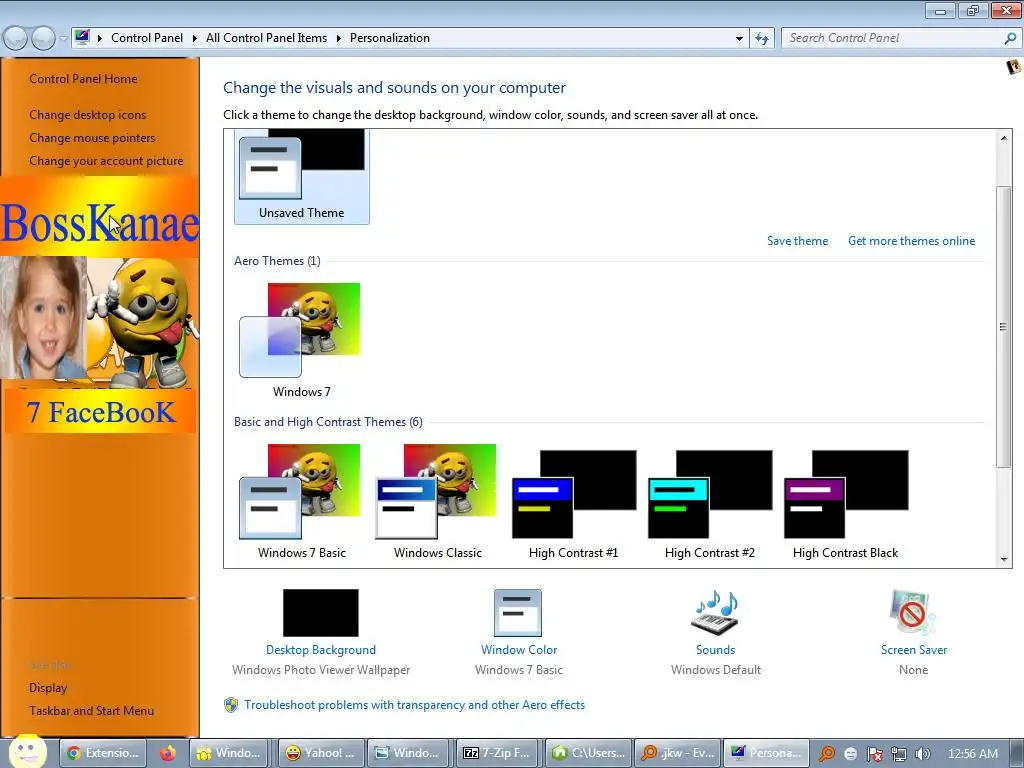This screenshot has width=1024, height=768.
Task: Click the search magnifier icon
Action: [1010, 39]
